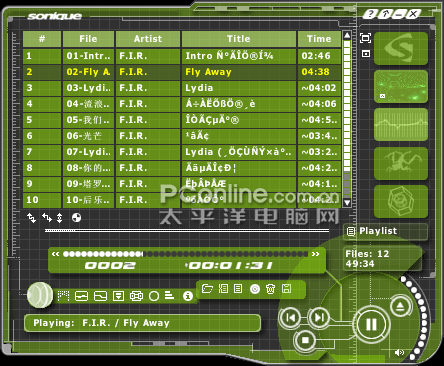Select track 1 '01-Intr..' row
The height and width of the screenshot is (366, 444).
(x=182, y=56)
